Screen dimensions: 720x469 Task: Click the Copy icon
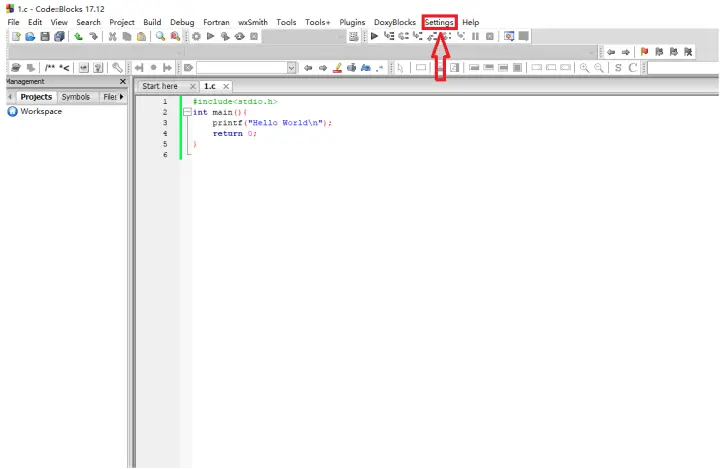pyautogui.click(x=127, y=36)
